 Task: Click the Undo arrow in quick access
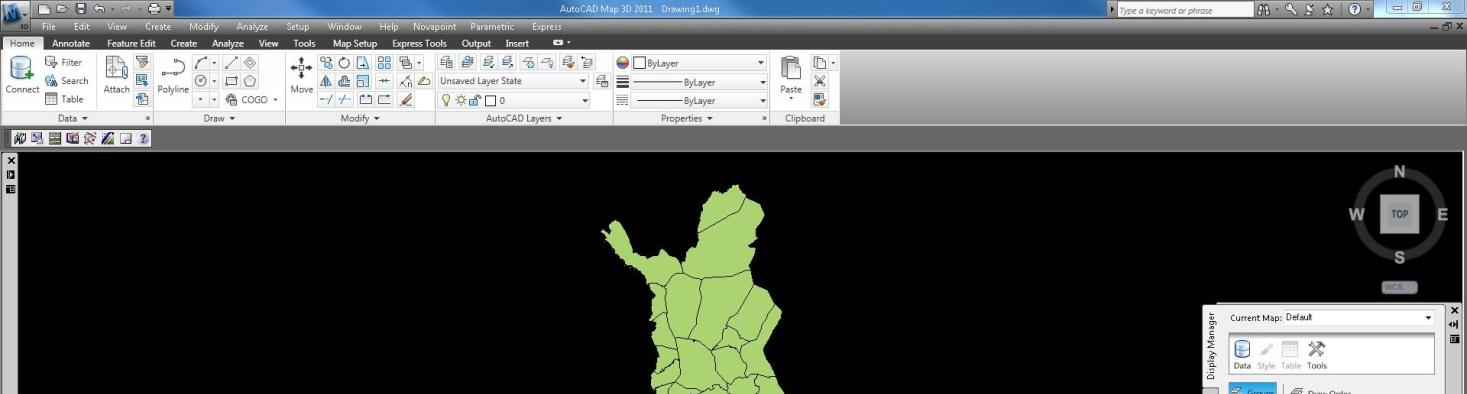point(99,9)
